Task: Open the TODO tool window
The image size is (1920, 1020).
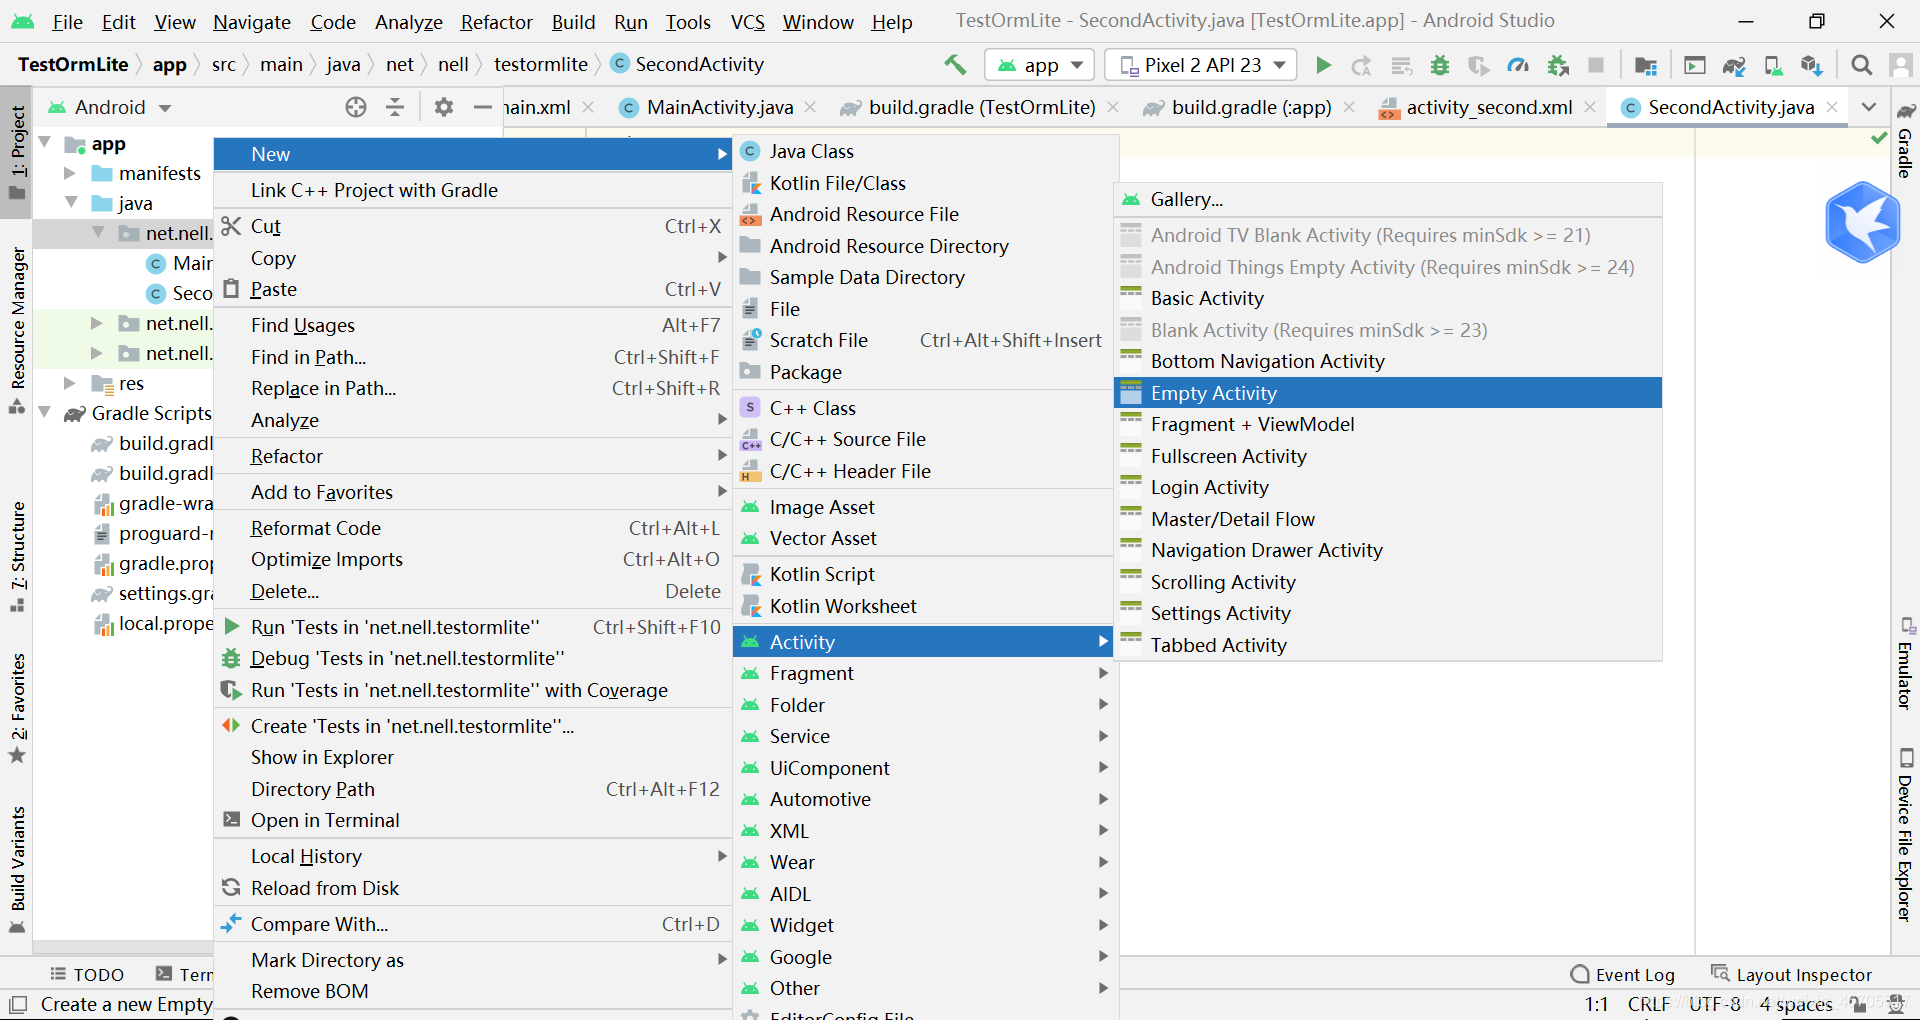Action: [86, 975]
